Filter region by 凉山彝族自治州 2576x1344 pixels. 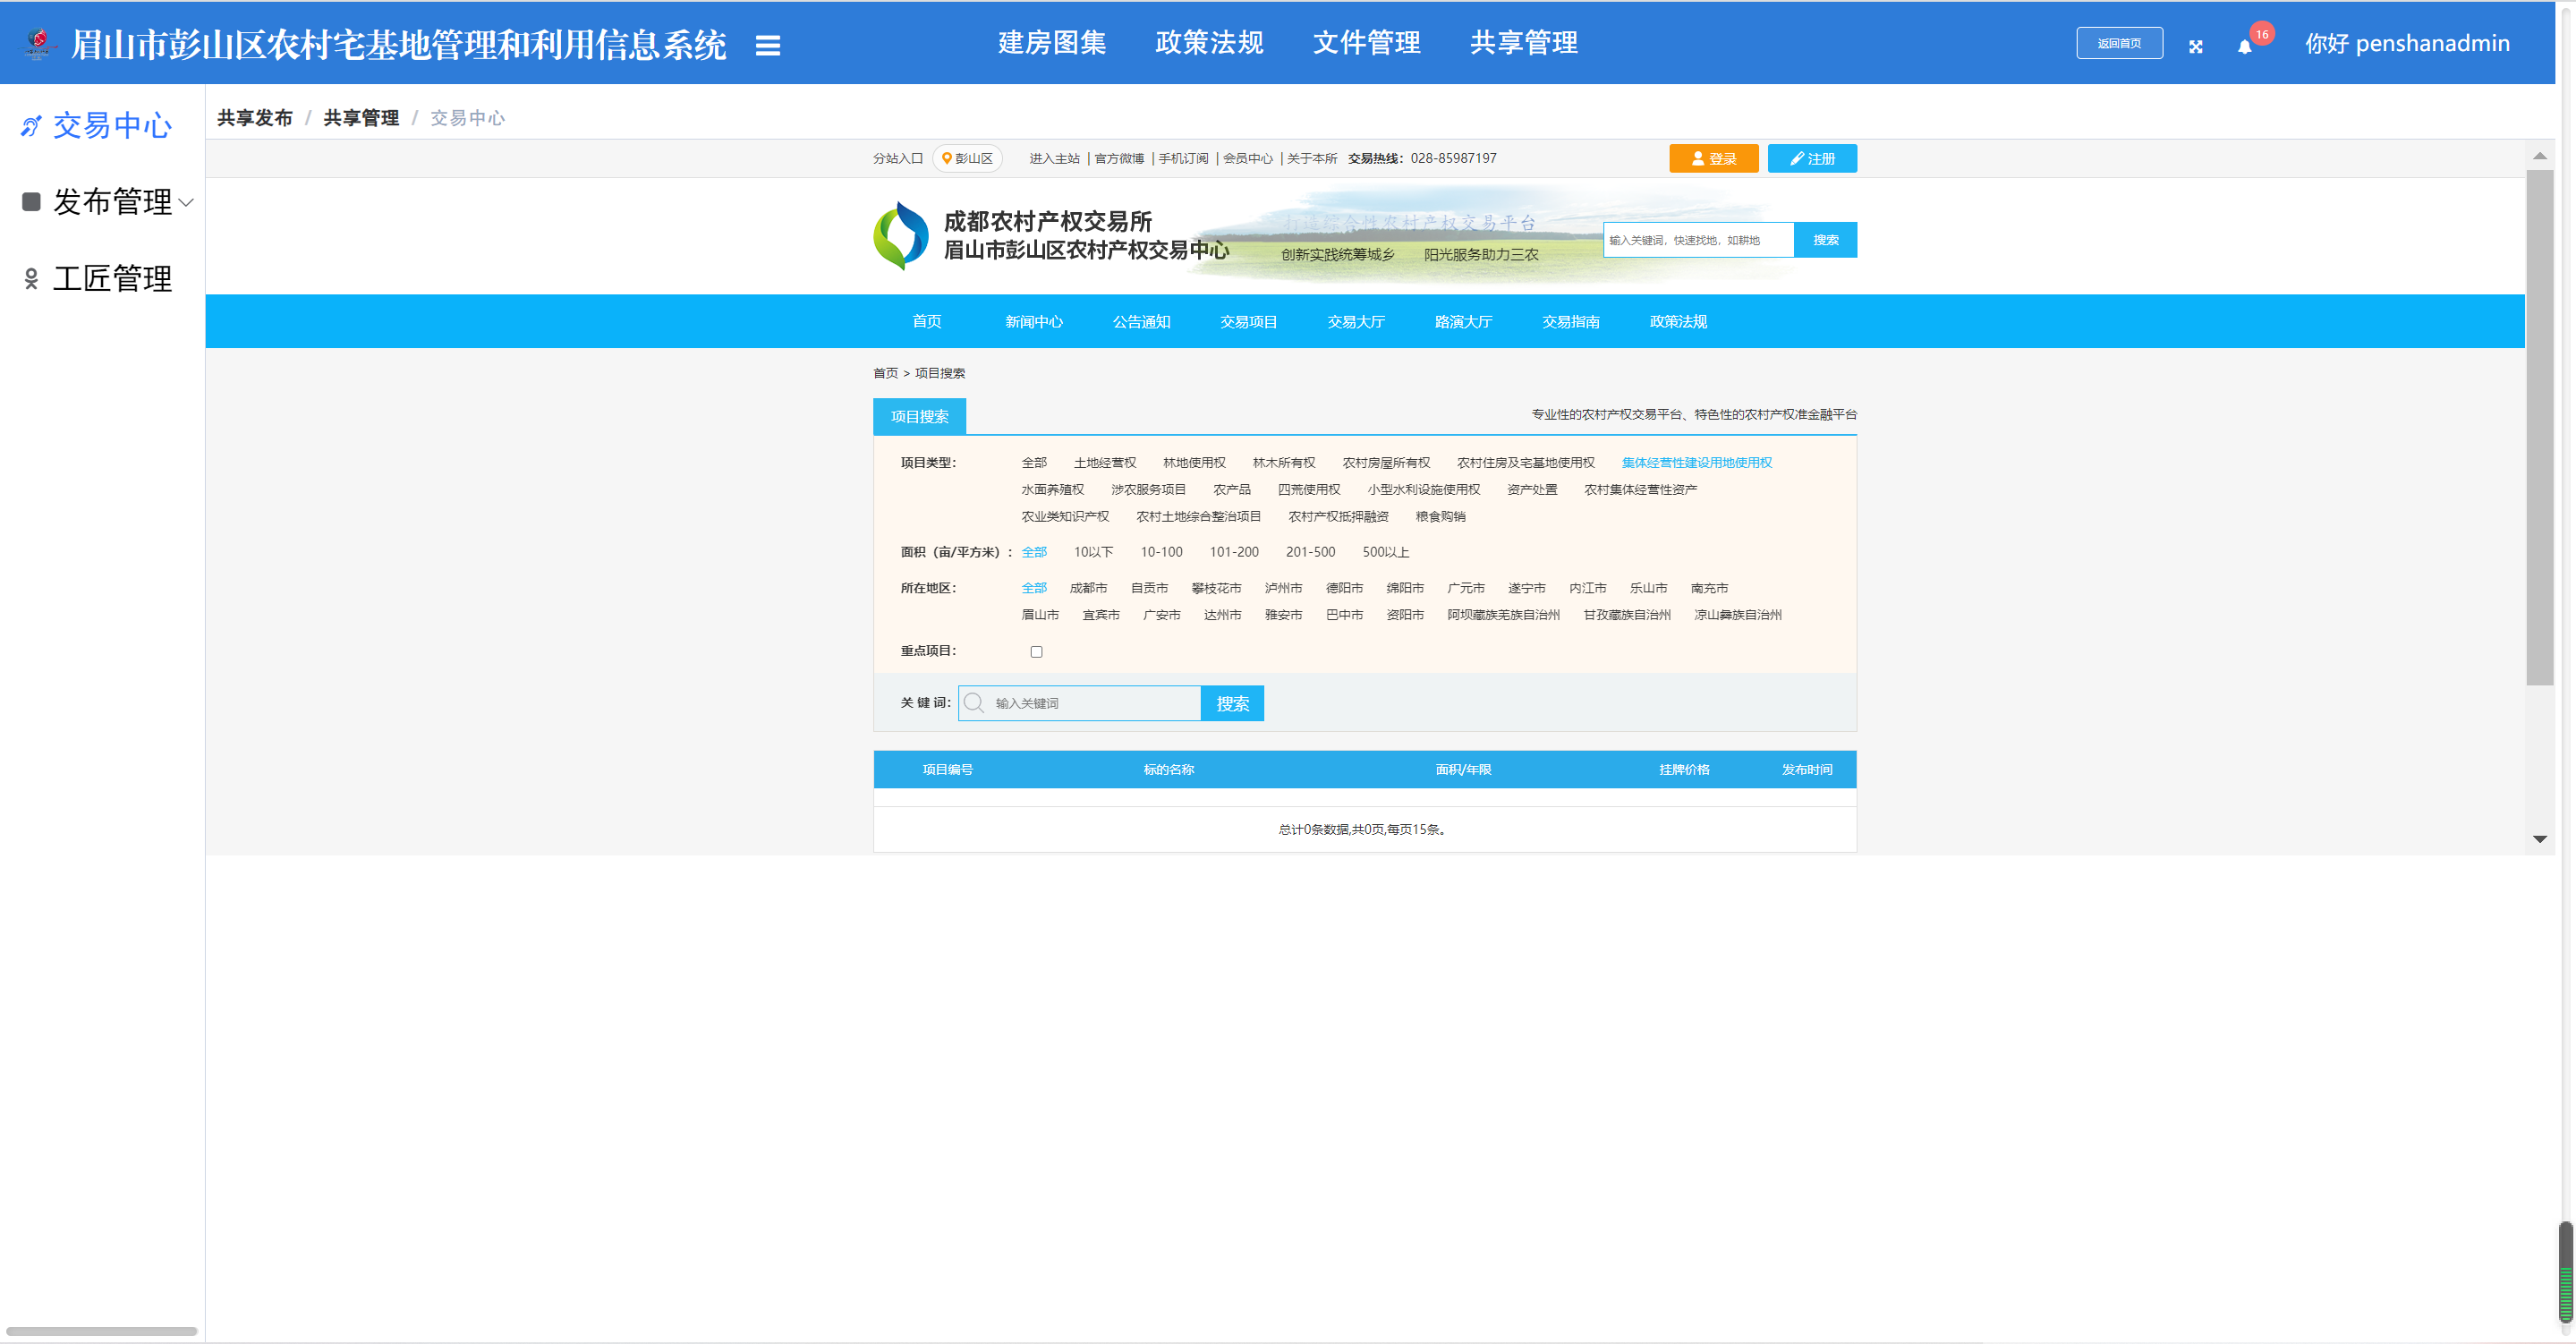[1737, 615]
